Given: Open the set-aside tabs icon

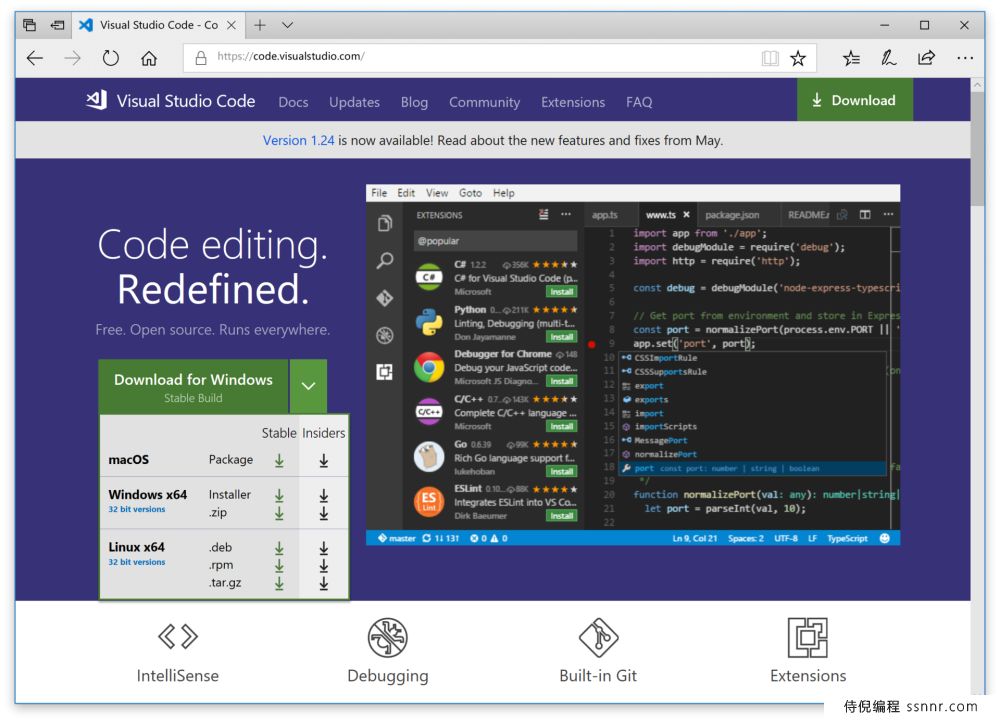Looking at the screenshot, I should tap(29, 25).
